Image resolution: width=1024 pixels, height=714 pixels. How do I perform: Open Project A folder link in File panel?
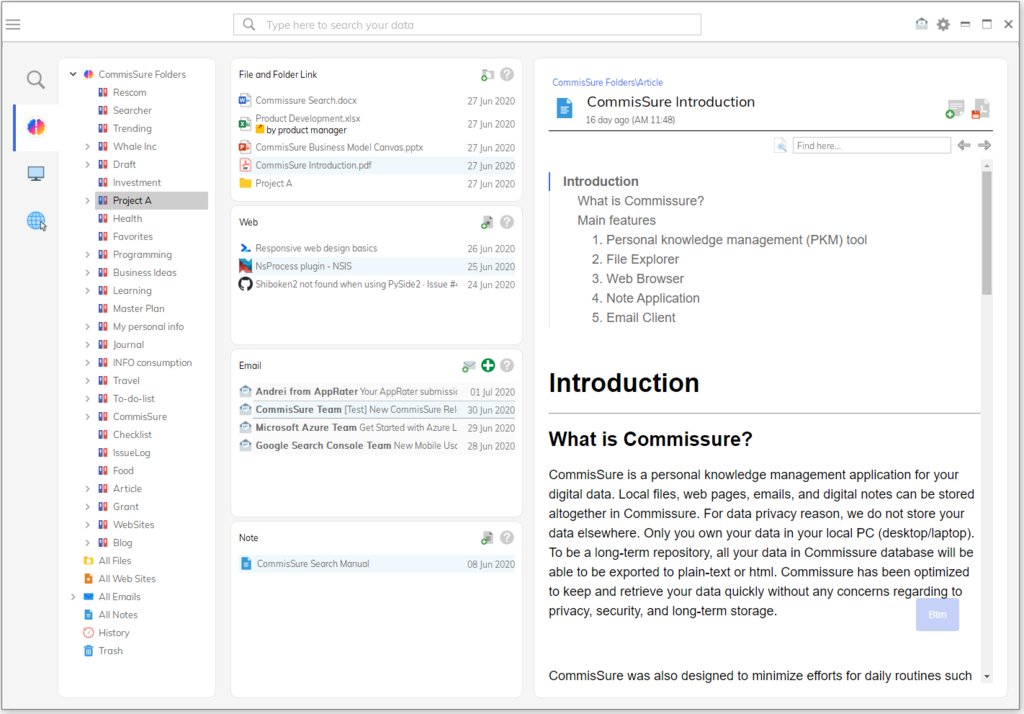click(x=274, y=184)
